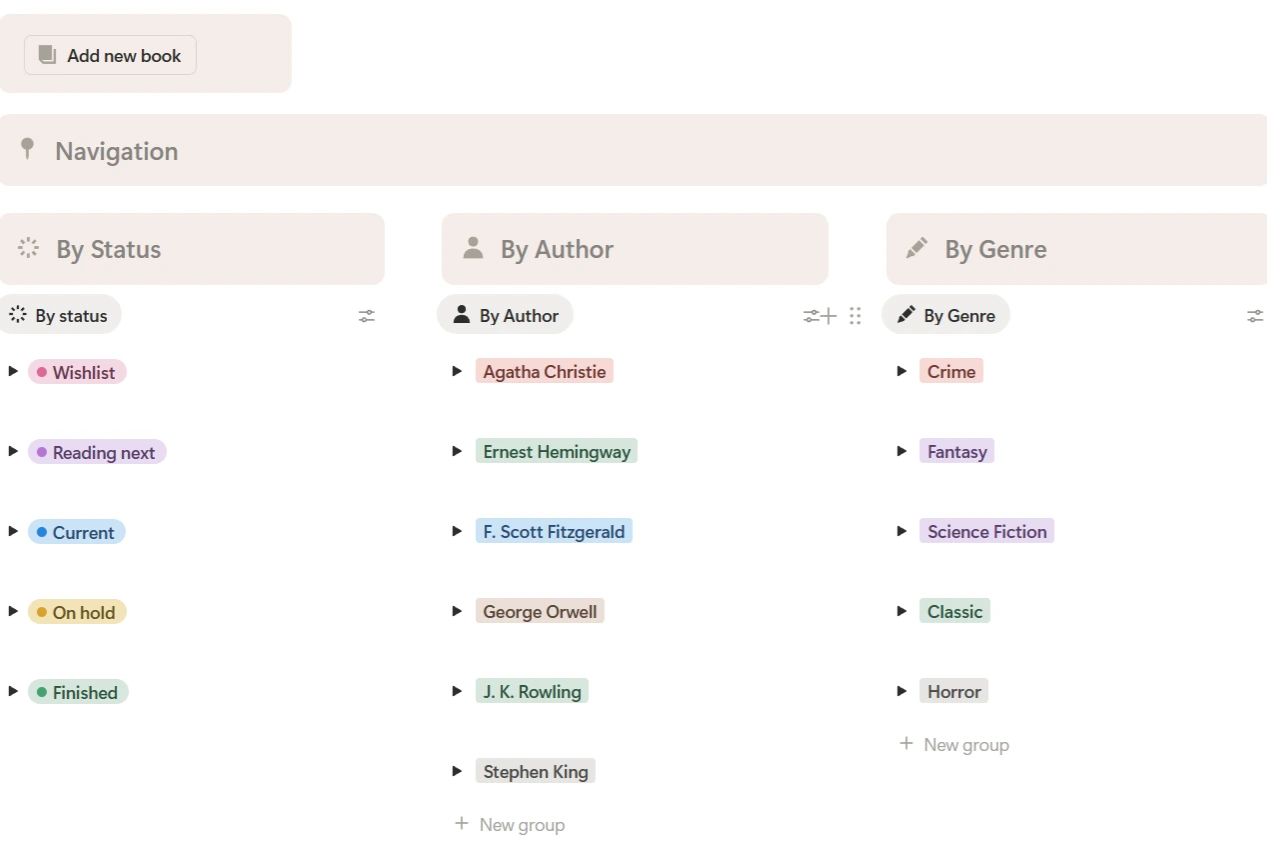
Task: Click the pin icon beside Navigation heading
Action: [28, 150]
